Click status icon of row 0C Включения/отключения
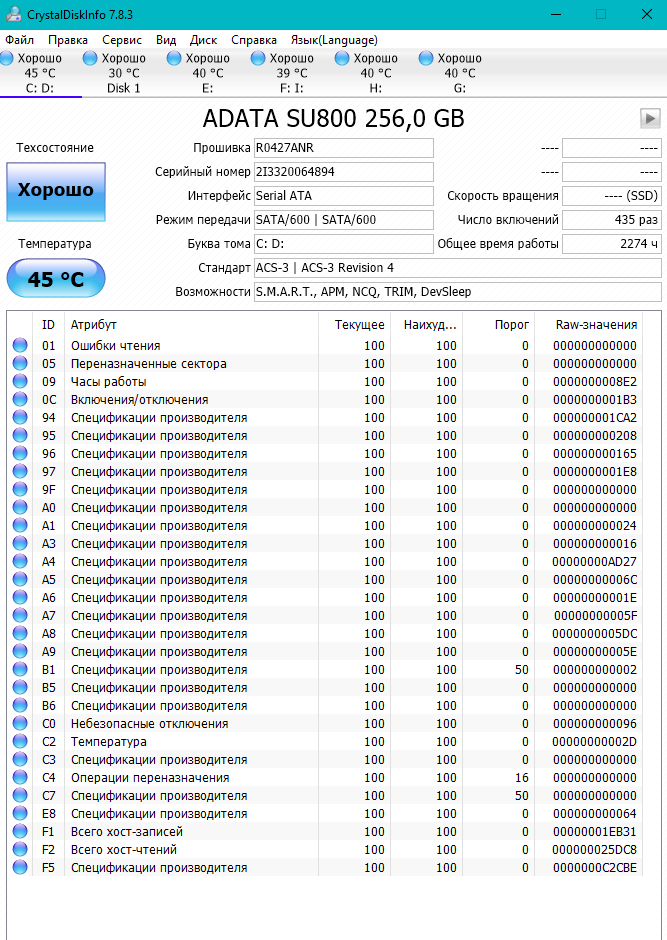This screenshot has width=667, height=940. 20,399
